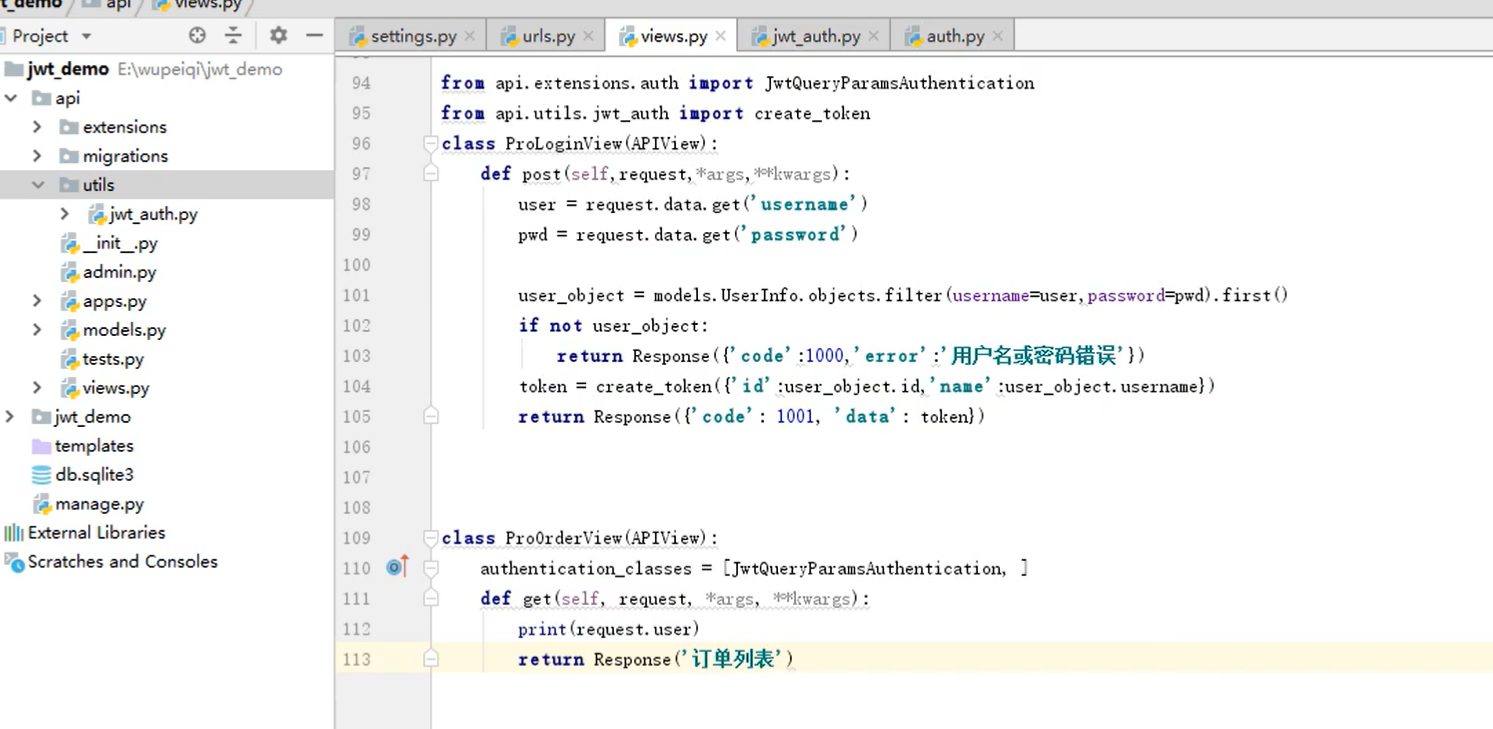Switch to the settings.py tab
Viewport: 1493px width, 729px height.
(x=412, y=36)
